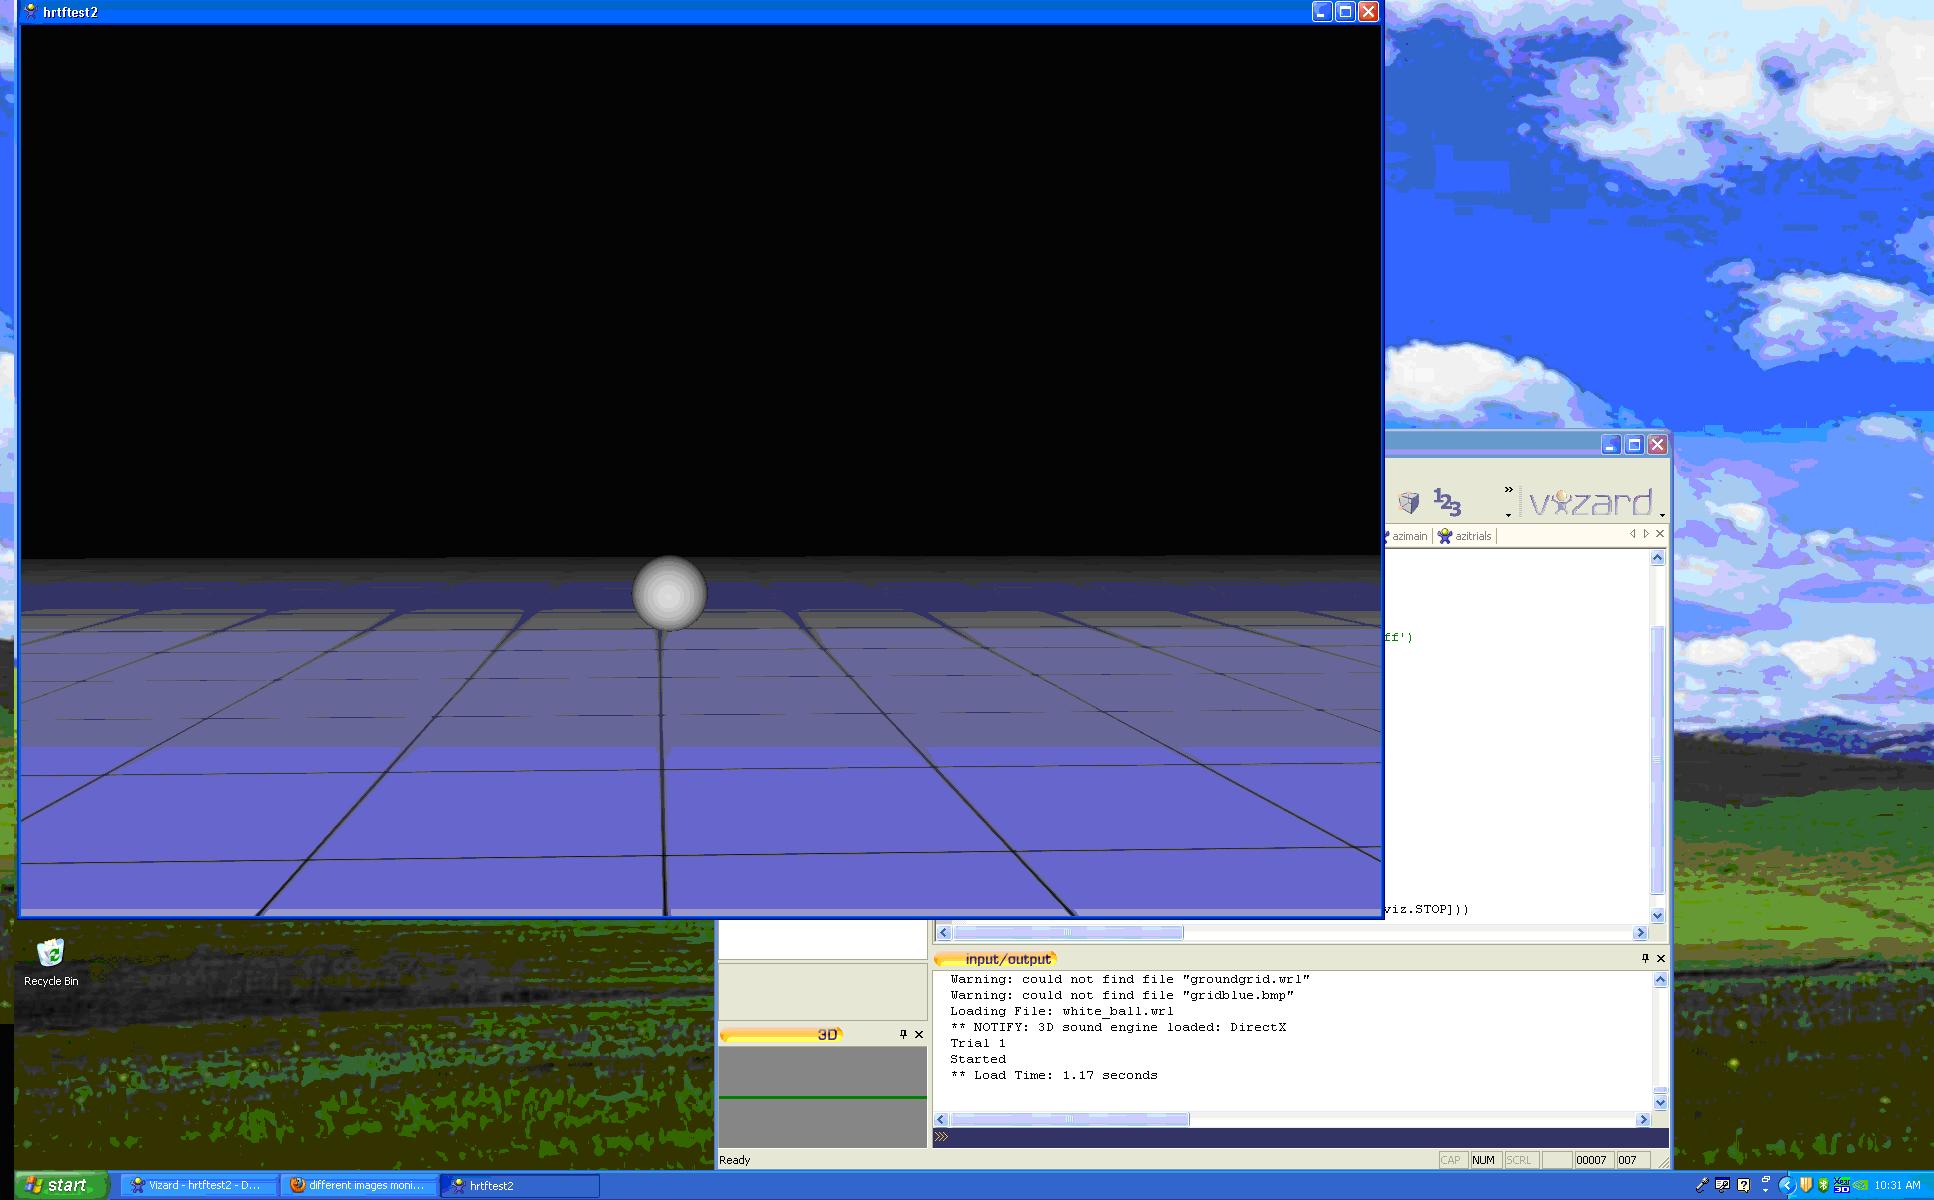Switch to the azimain script tab
The image size is (1934, 1200).
1408,536
